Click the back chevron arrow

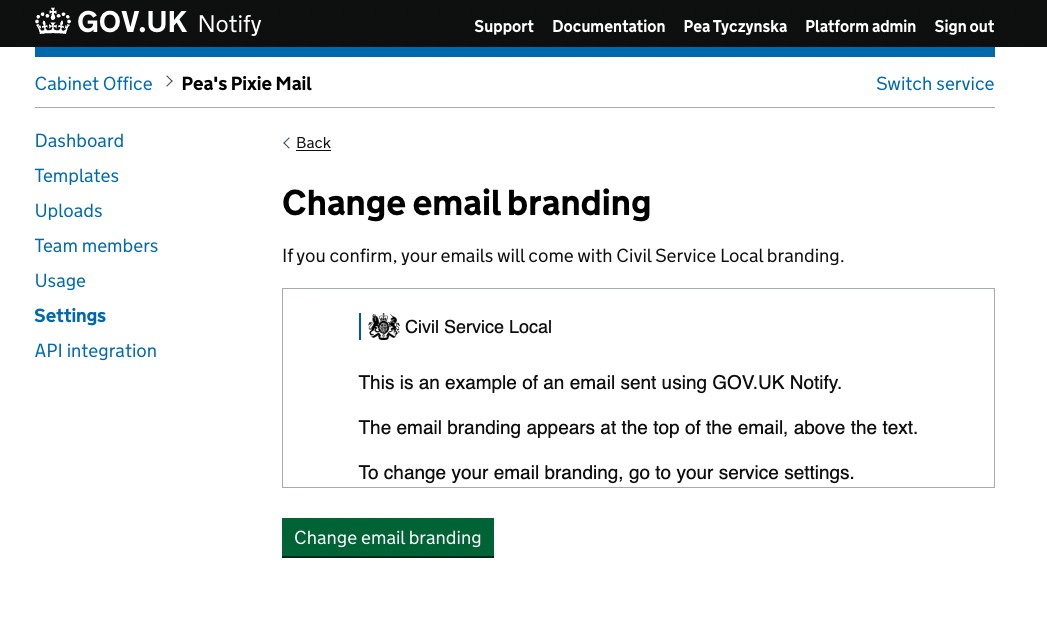[x=286, y=143]
